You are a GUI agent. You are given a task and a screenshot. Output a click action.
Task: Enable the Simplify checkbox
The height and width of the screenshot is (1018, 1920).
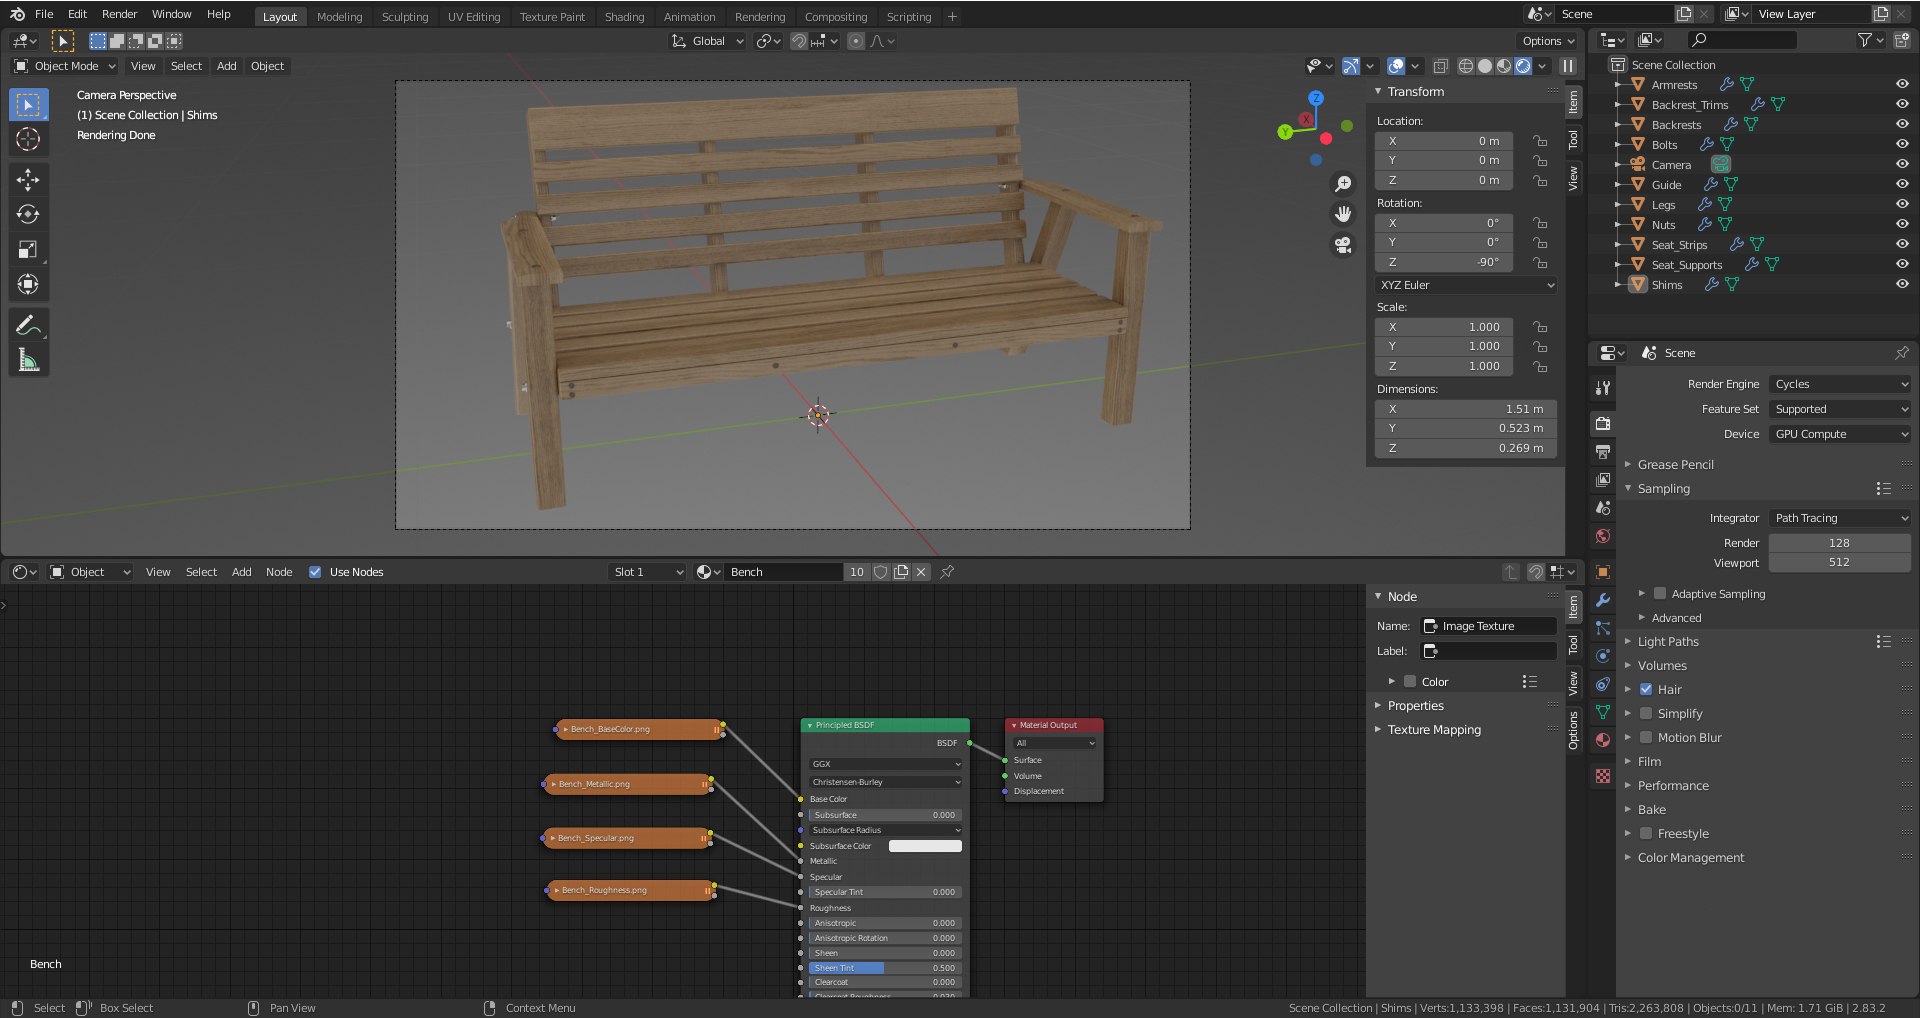click(1646, 714)
